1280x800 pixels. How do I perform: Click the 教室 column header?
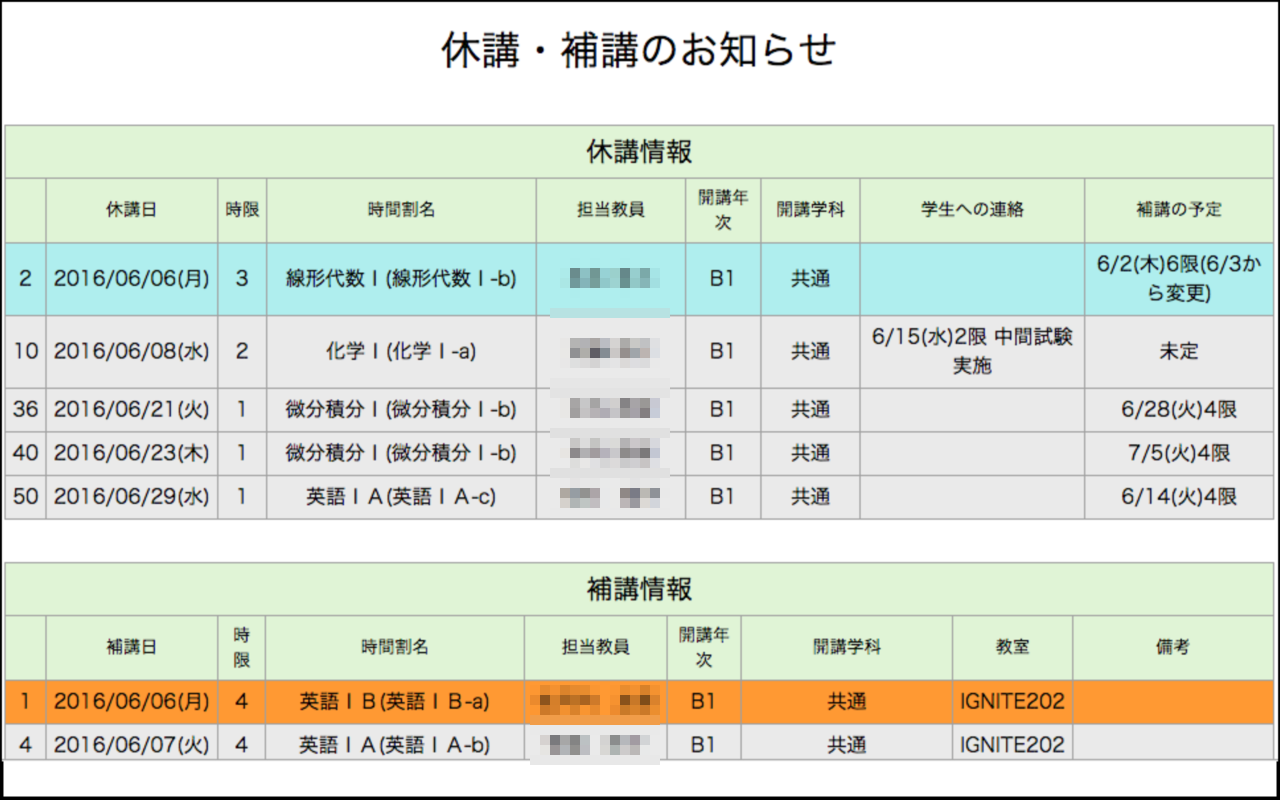coord(1012,647)
